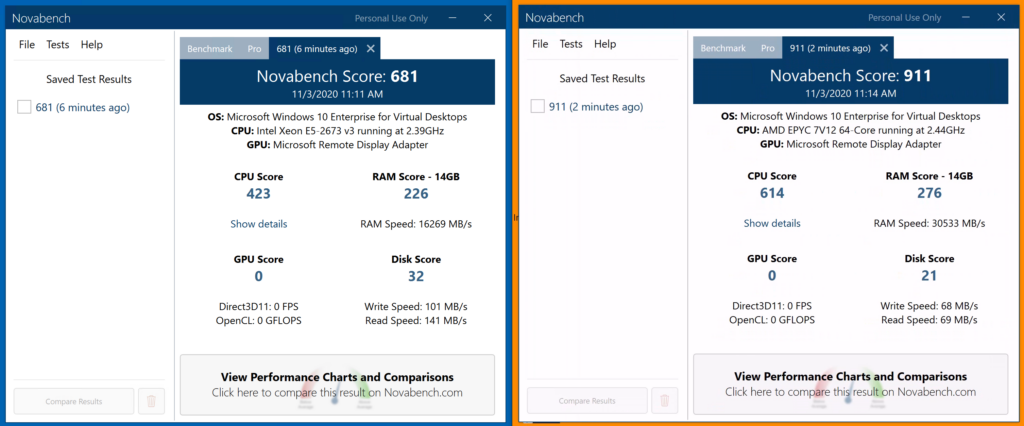The height and width of the screenshot is (426, 1024).
Task: Show CPU details for score 614
Action: click(x=772, y=223)
